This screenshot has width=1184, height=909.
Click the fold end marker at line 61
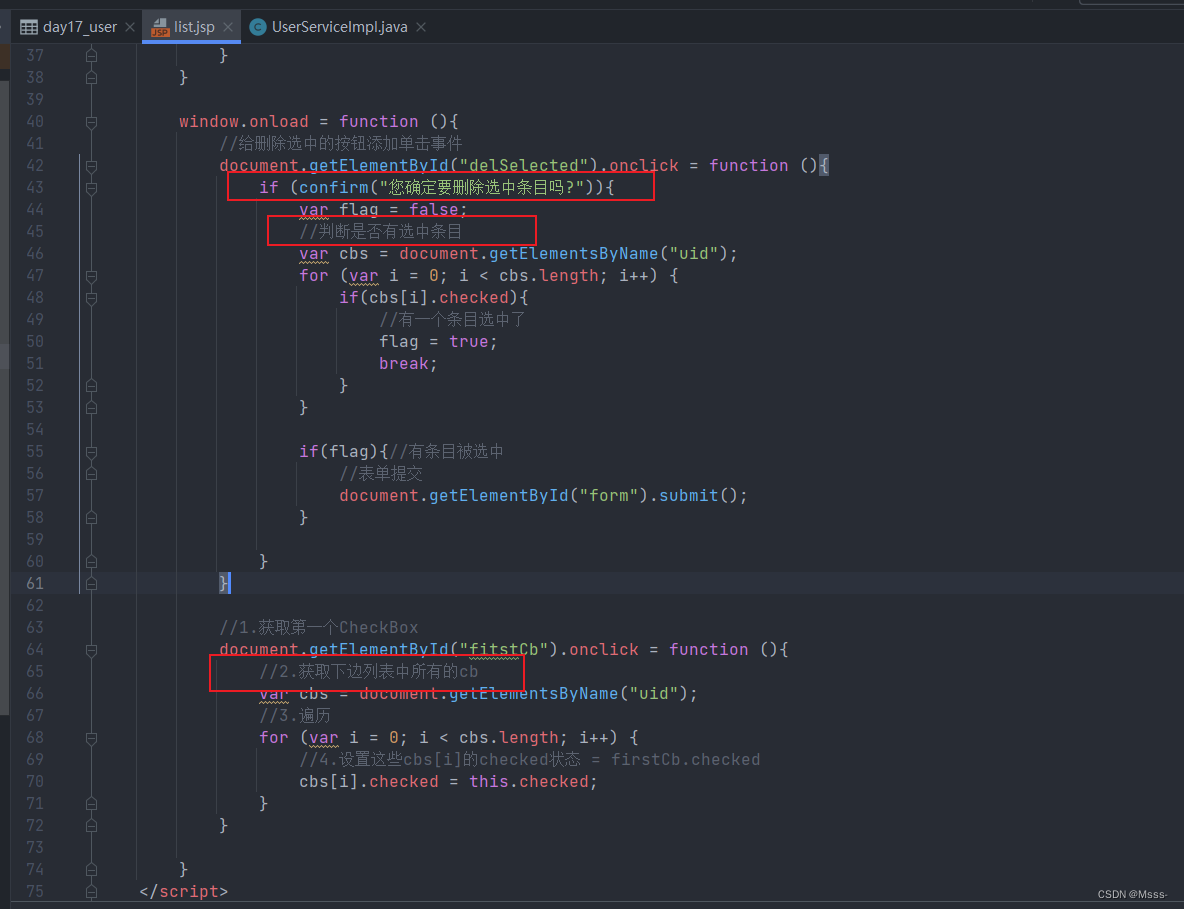[x=91, y=584]
